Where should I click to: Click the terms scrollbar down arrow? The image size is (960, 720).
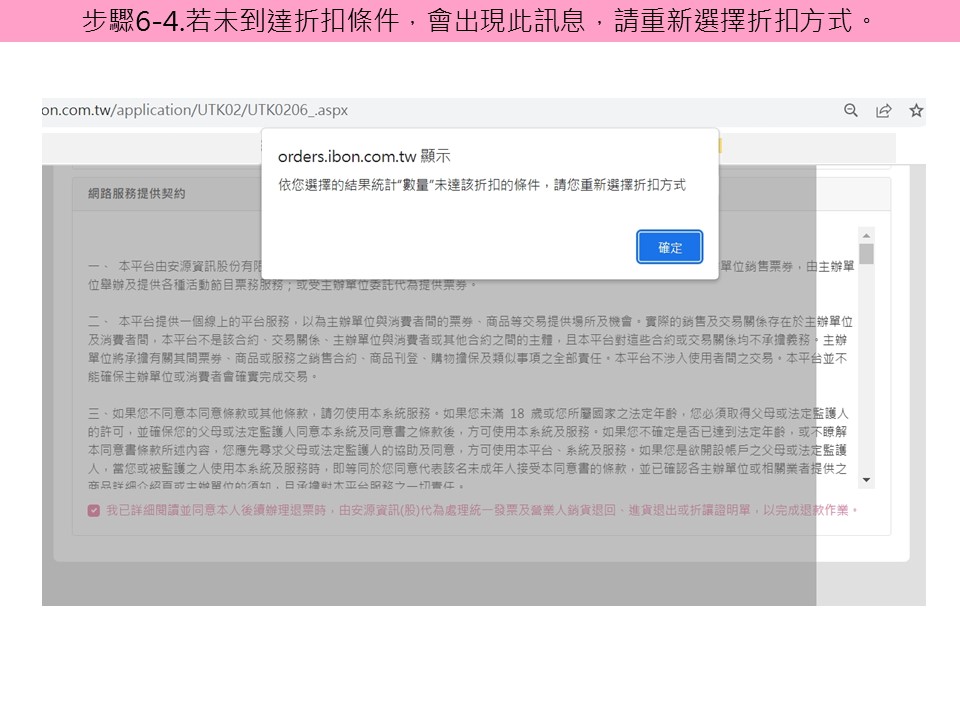(866, 480)
